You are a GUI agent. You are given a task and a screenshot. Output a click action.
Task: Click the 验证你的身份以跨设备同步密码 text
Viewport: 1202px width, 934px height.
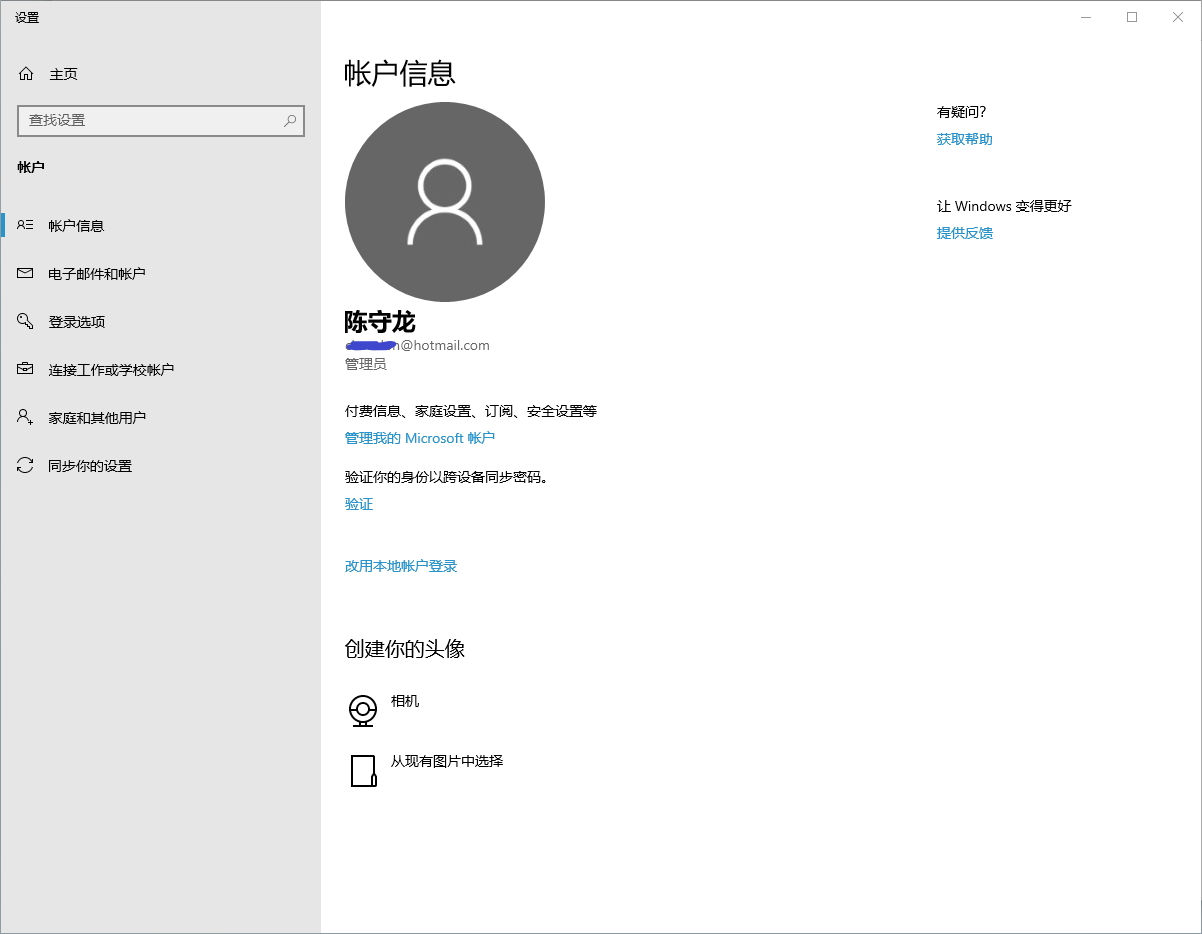tap(447, 477)
